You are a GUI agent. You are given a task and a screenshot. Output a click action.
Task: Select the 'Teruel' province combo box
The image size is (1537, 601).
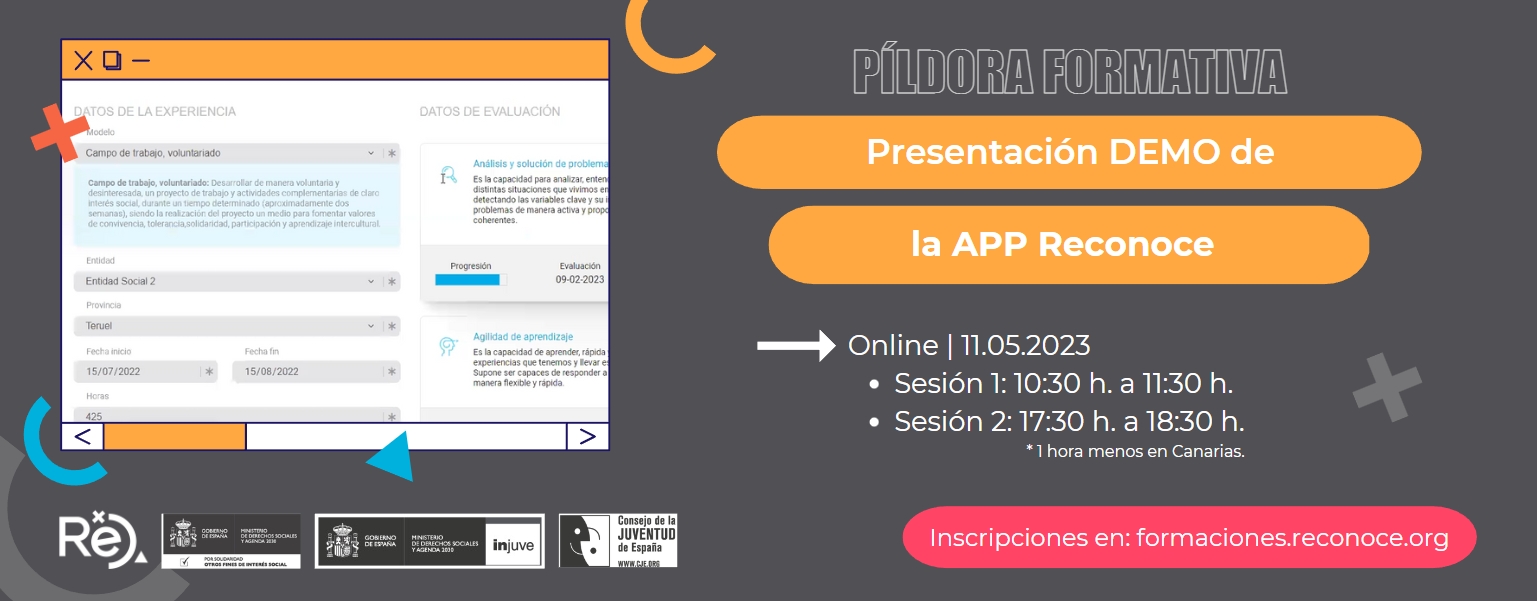point(237,326)
